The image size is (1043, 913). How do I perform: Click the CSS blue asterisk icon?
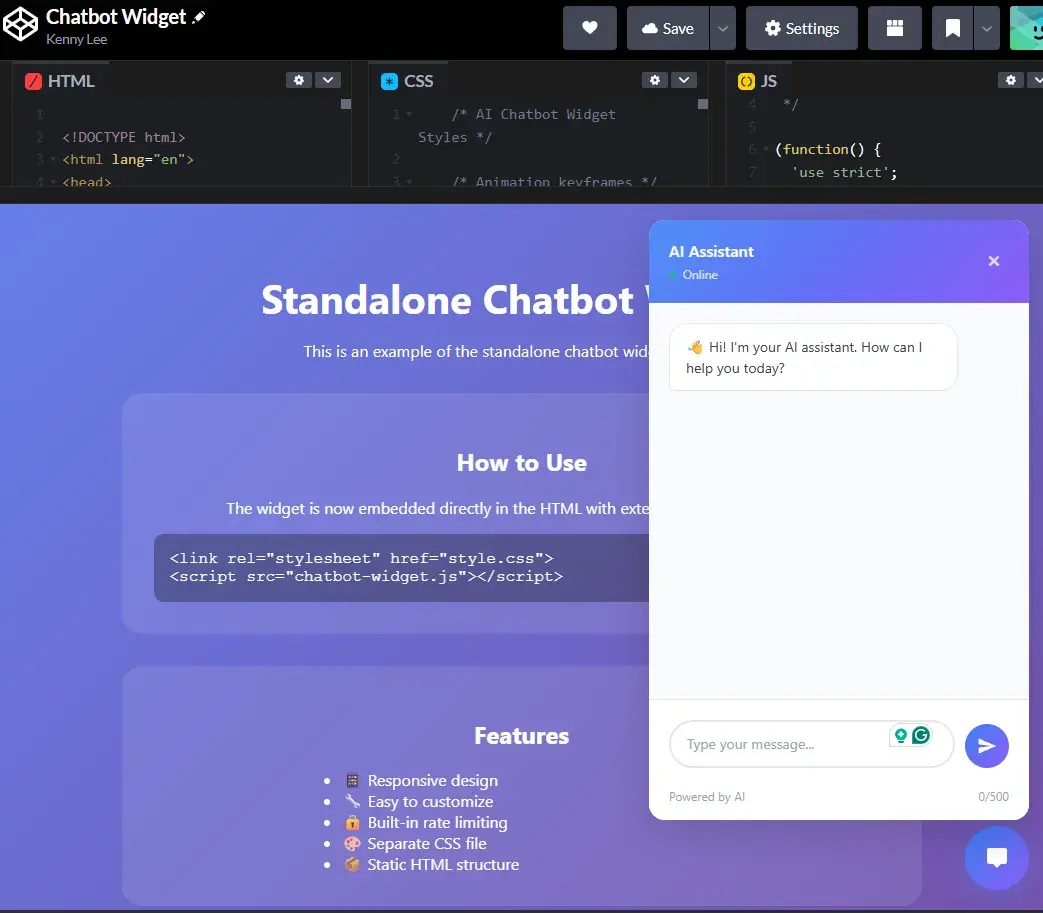(x=389, y=81)
